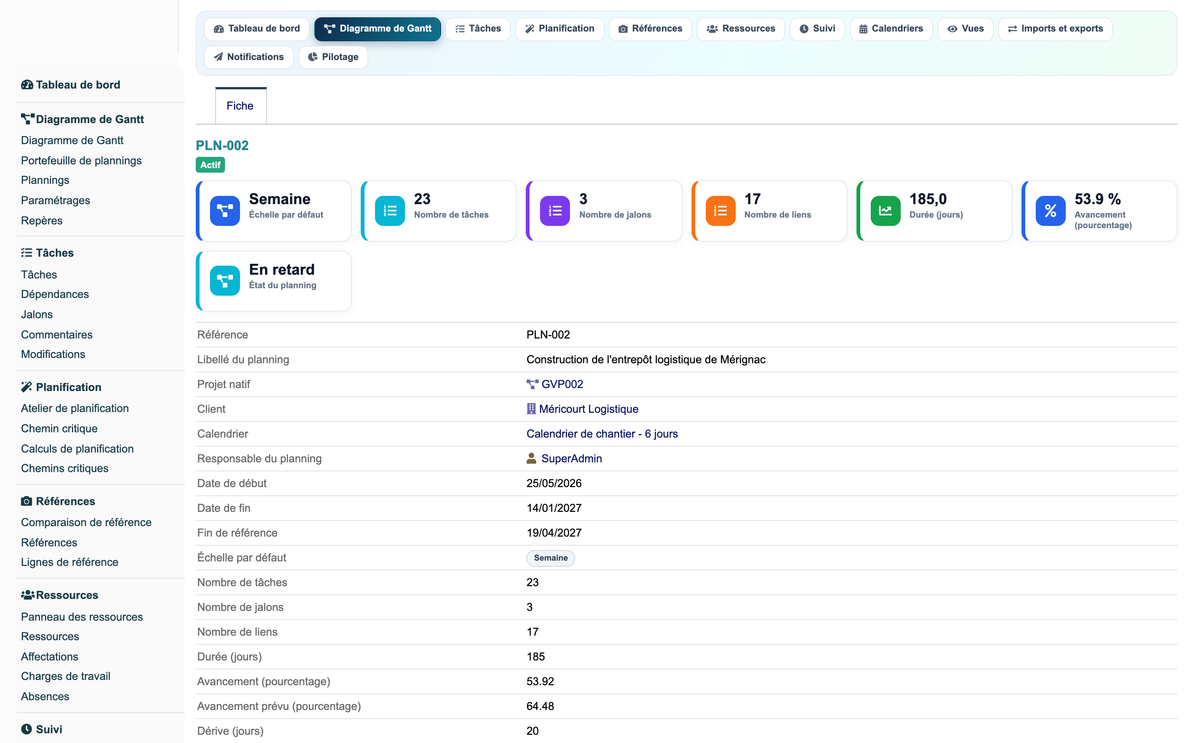Click the GVP002 project diagram icon
This screenshot has width=1200, height=743.
(532, 384)
